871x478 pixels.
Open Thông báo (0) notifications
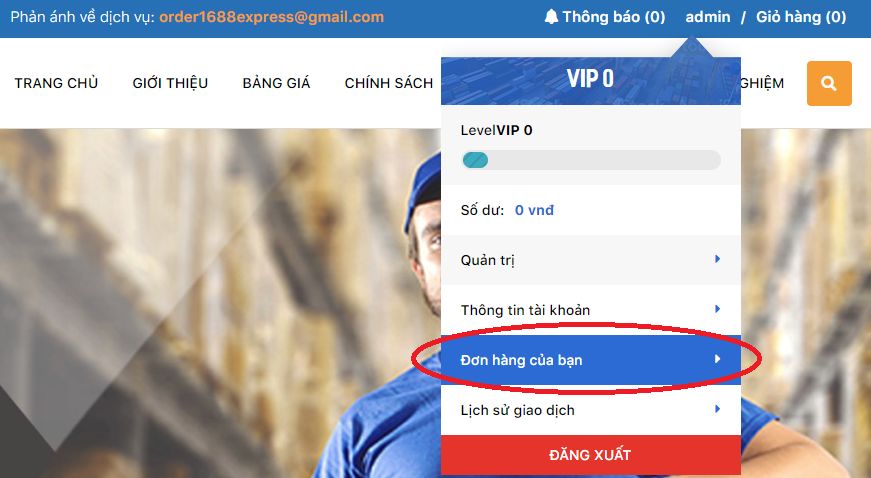coord(613,17)
